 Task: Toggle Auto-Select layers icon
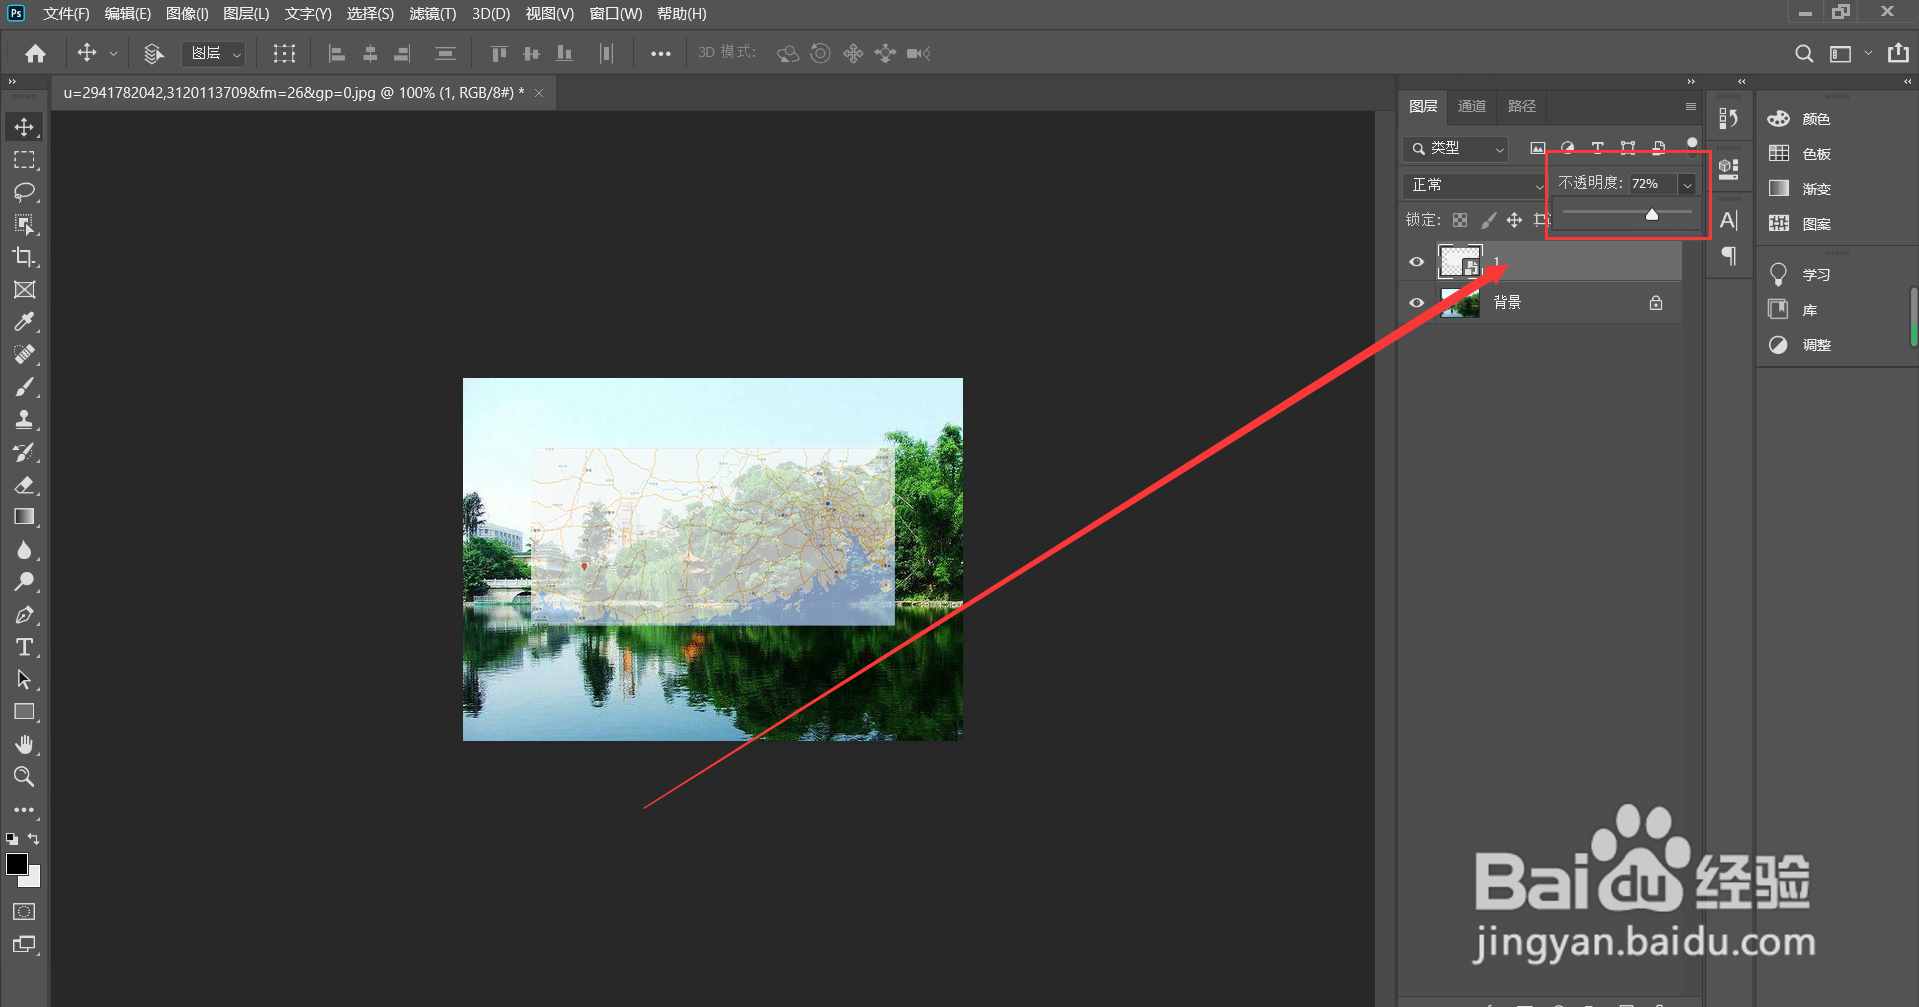(x=153, y=53)
